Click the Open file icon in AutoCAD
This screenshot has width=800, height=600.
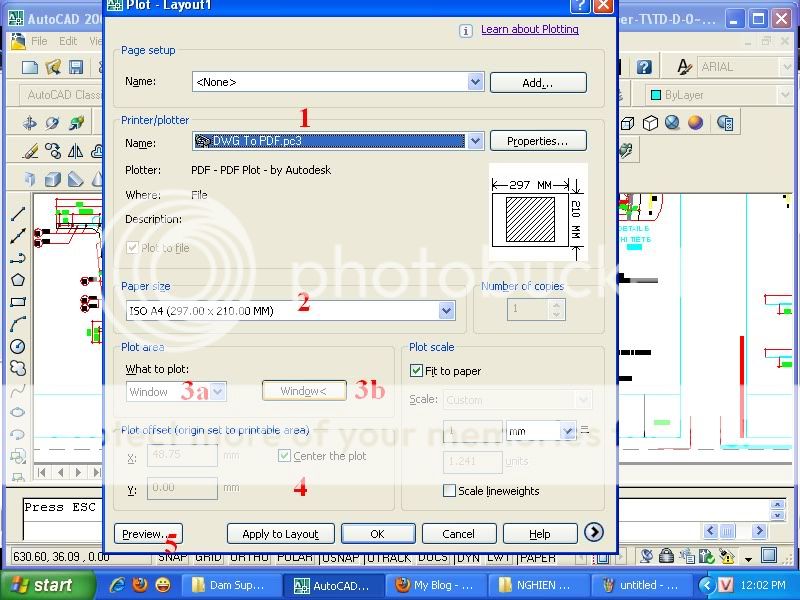(x=53, y=67)
